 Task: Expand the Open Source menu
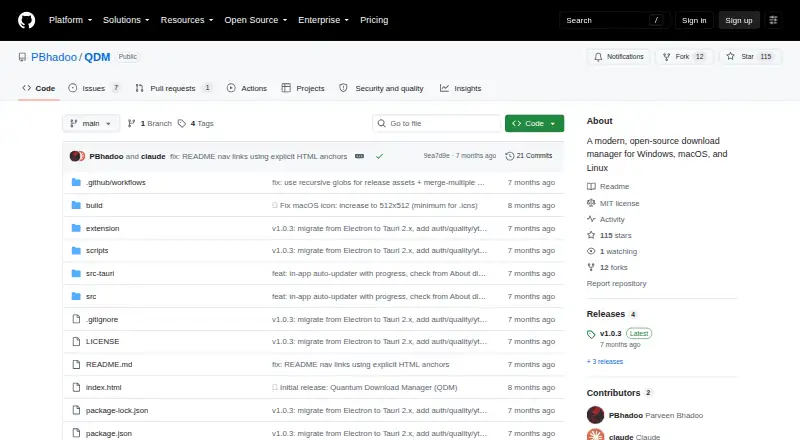point(256,20)
